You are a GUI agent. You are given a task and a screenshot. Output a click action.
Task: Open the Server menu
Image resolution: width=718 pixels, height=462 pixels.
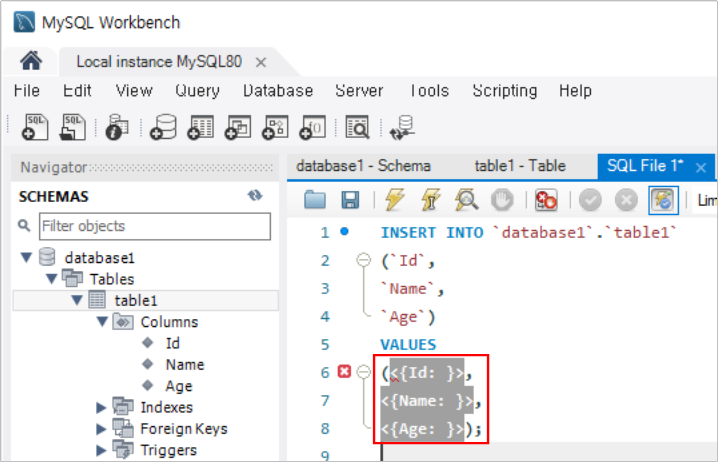pyautogui.click(x=359, y=91)
